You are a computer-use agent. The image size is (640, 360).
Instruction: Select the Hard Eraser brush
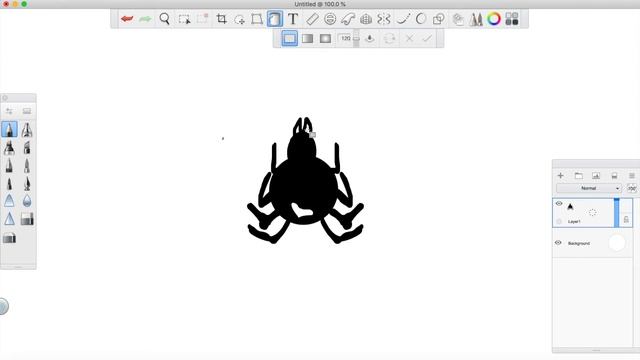tap(27, 219)
